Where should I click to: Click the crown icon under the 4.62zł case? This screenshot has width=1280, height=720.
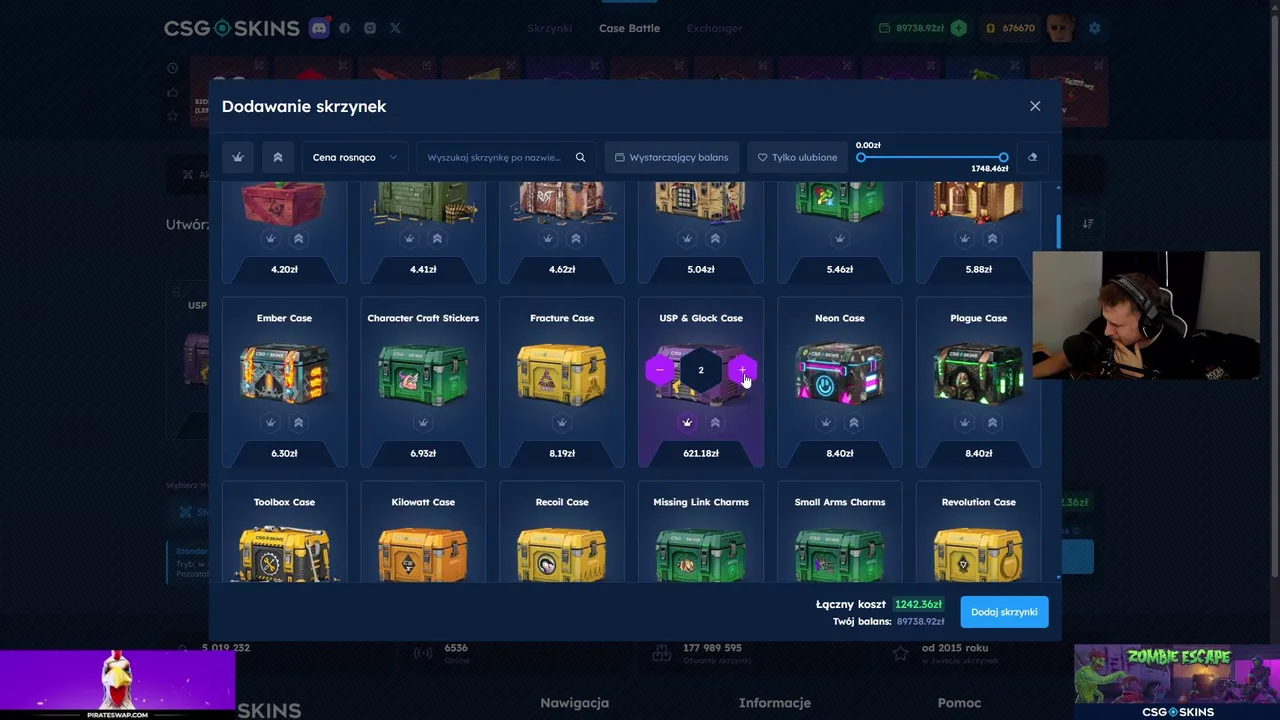pyautogui.click(x=548, y=238)
